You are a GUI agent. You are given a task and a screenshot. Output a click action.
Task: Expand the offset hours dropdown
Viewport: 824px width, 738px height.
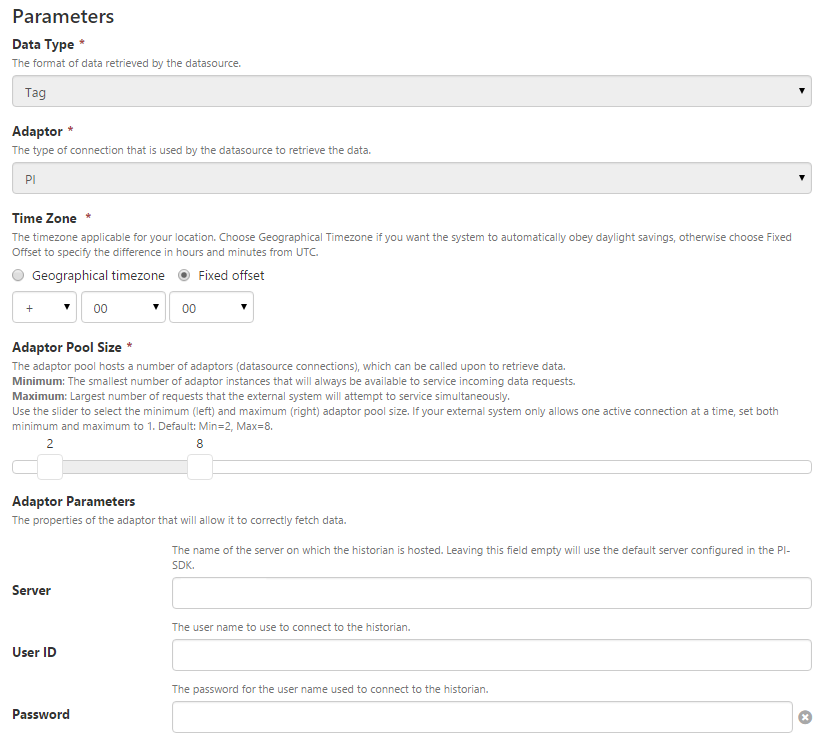click(x=123, y=308)
